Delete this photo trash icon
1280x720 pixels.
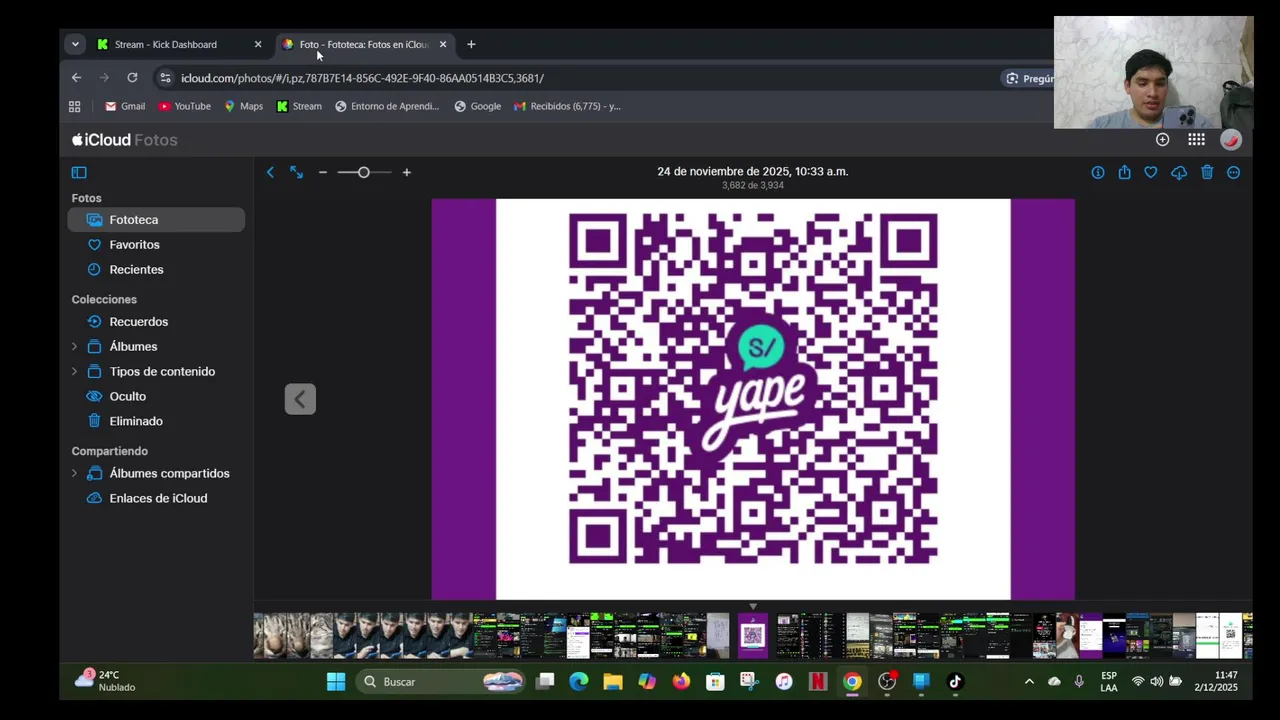coord(1207,172)
